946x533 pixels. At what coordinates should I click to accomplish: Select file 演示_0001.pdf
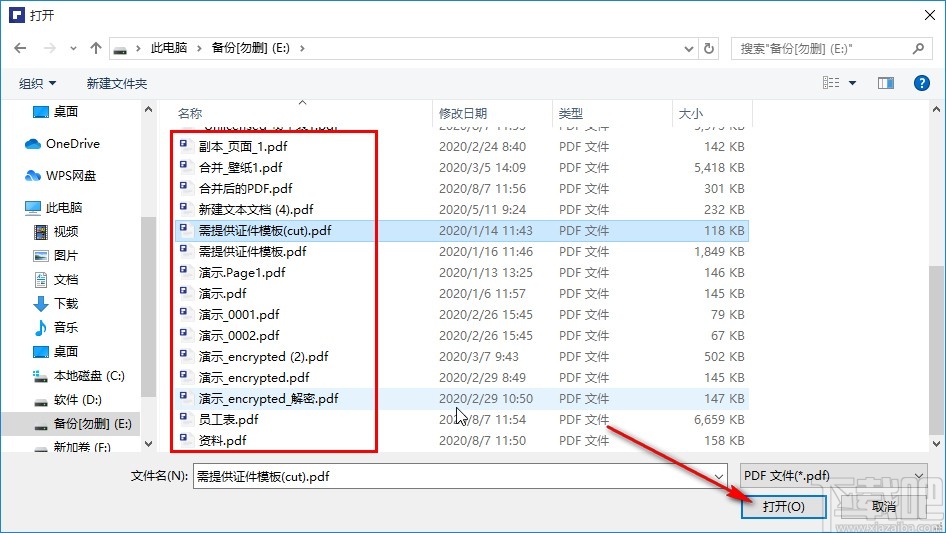239,315
